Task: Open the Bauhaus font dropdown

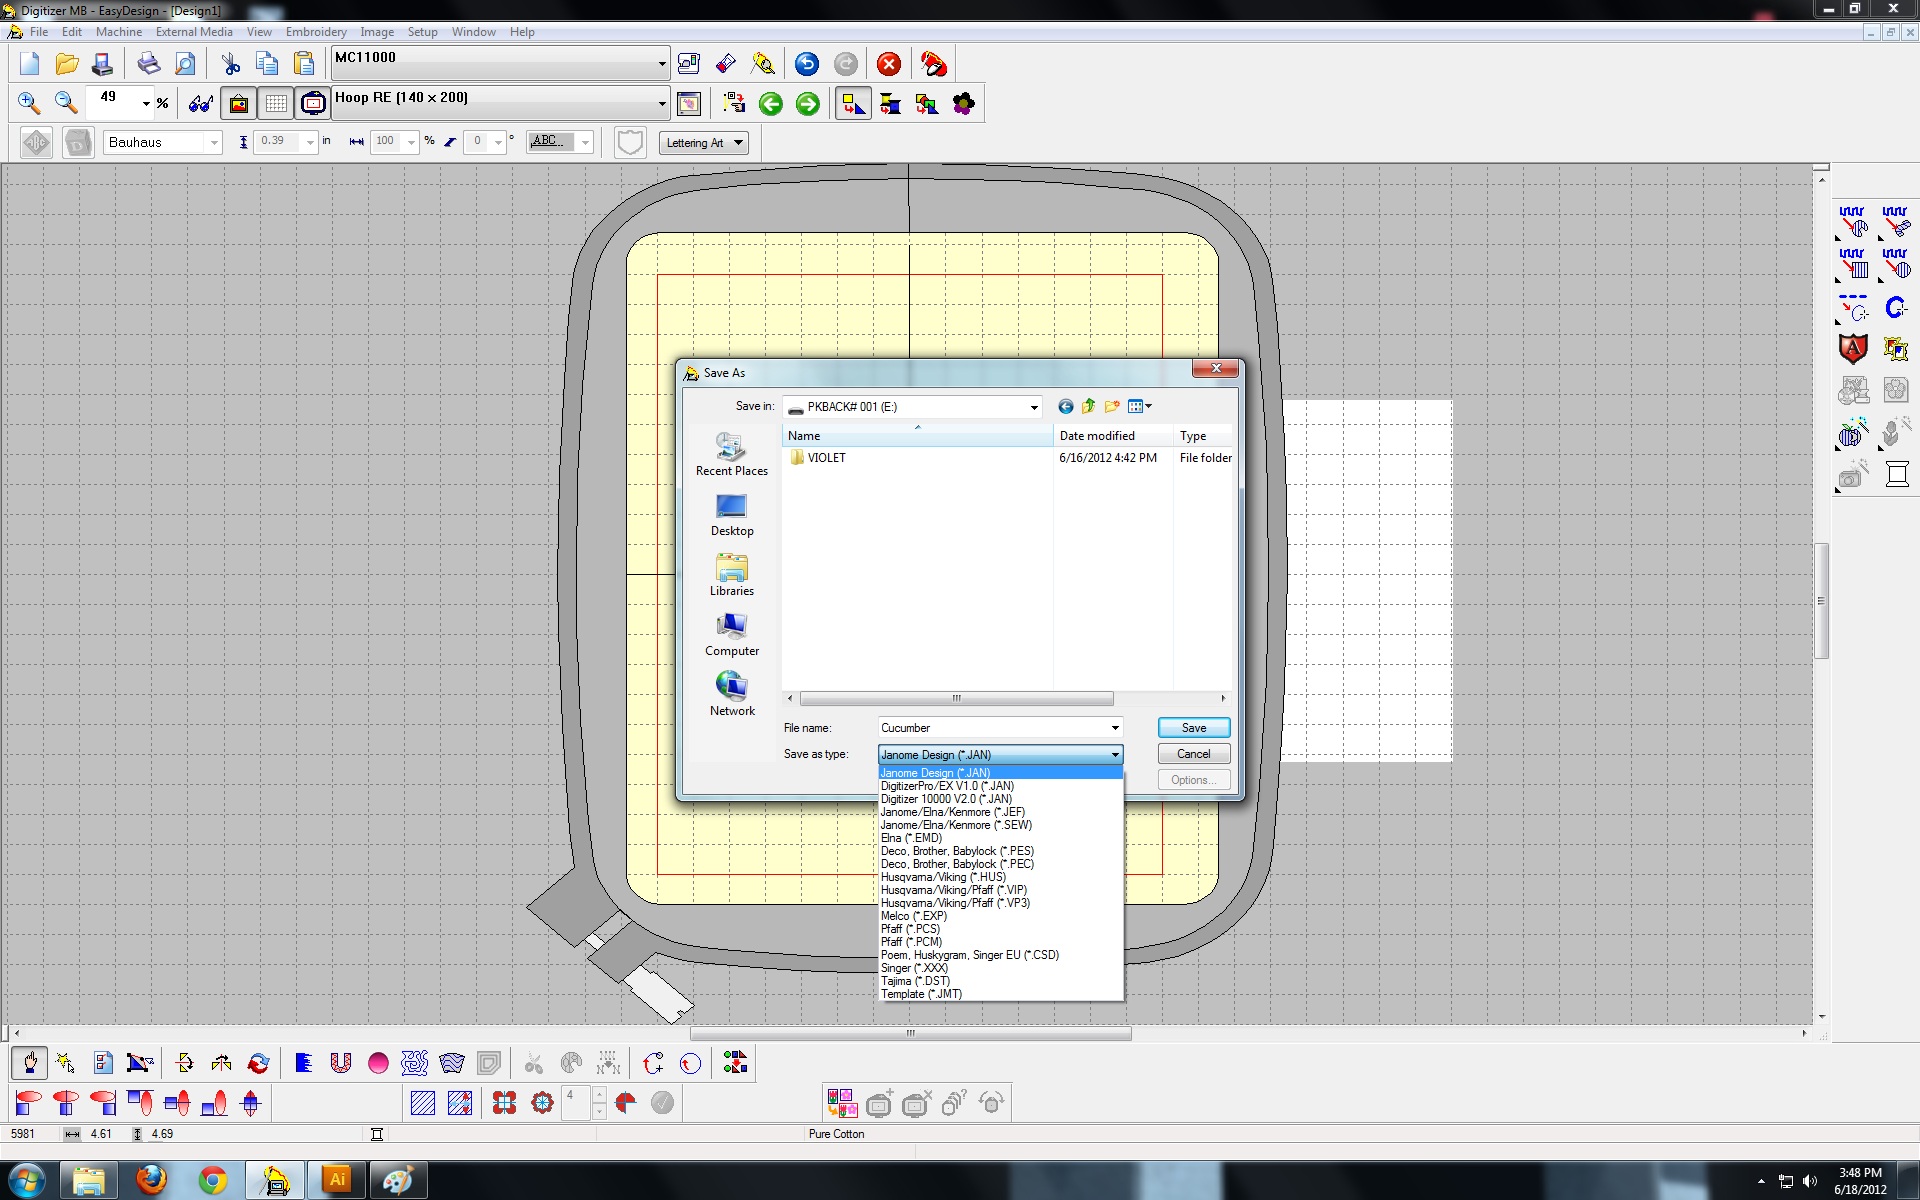Action: [213, 142]
